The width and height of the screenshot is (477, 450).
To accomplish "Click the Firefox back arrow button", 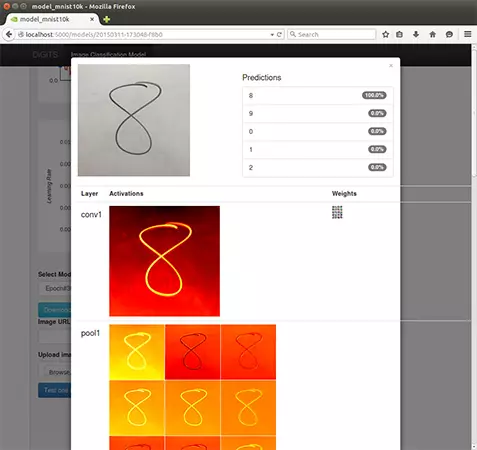I will [x=9, y=34].
